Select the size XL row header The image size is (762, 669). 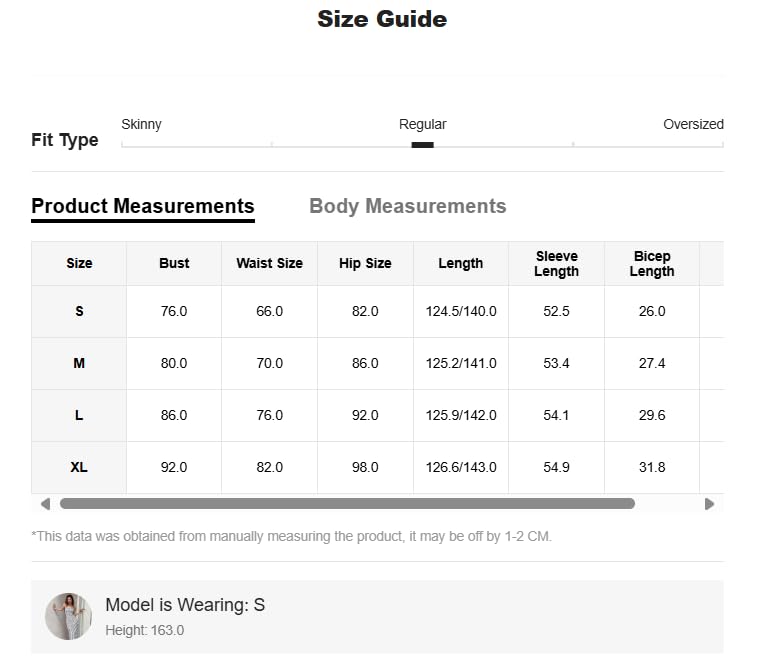point(79,467)
